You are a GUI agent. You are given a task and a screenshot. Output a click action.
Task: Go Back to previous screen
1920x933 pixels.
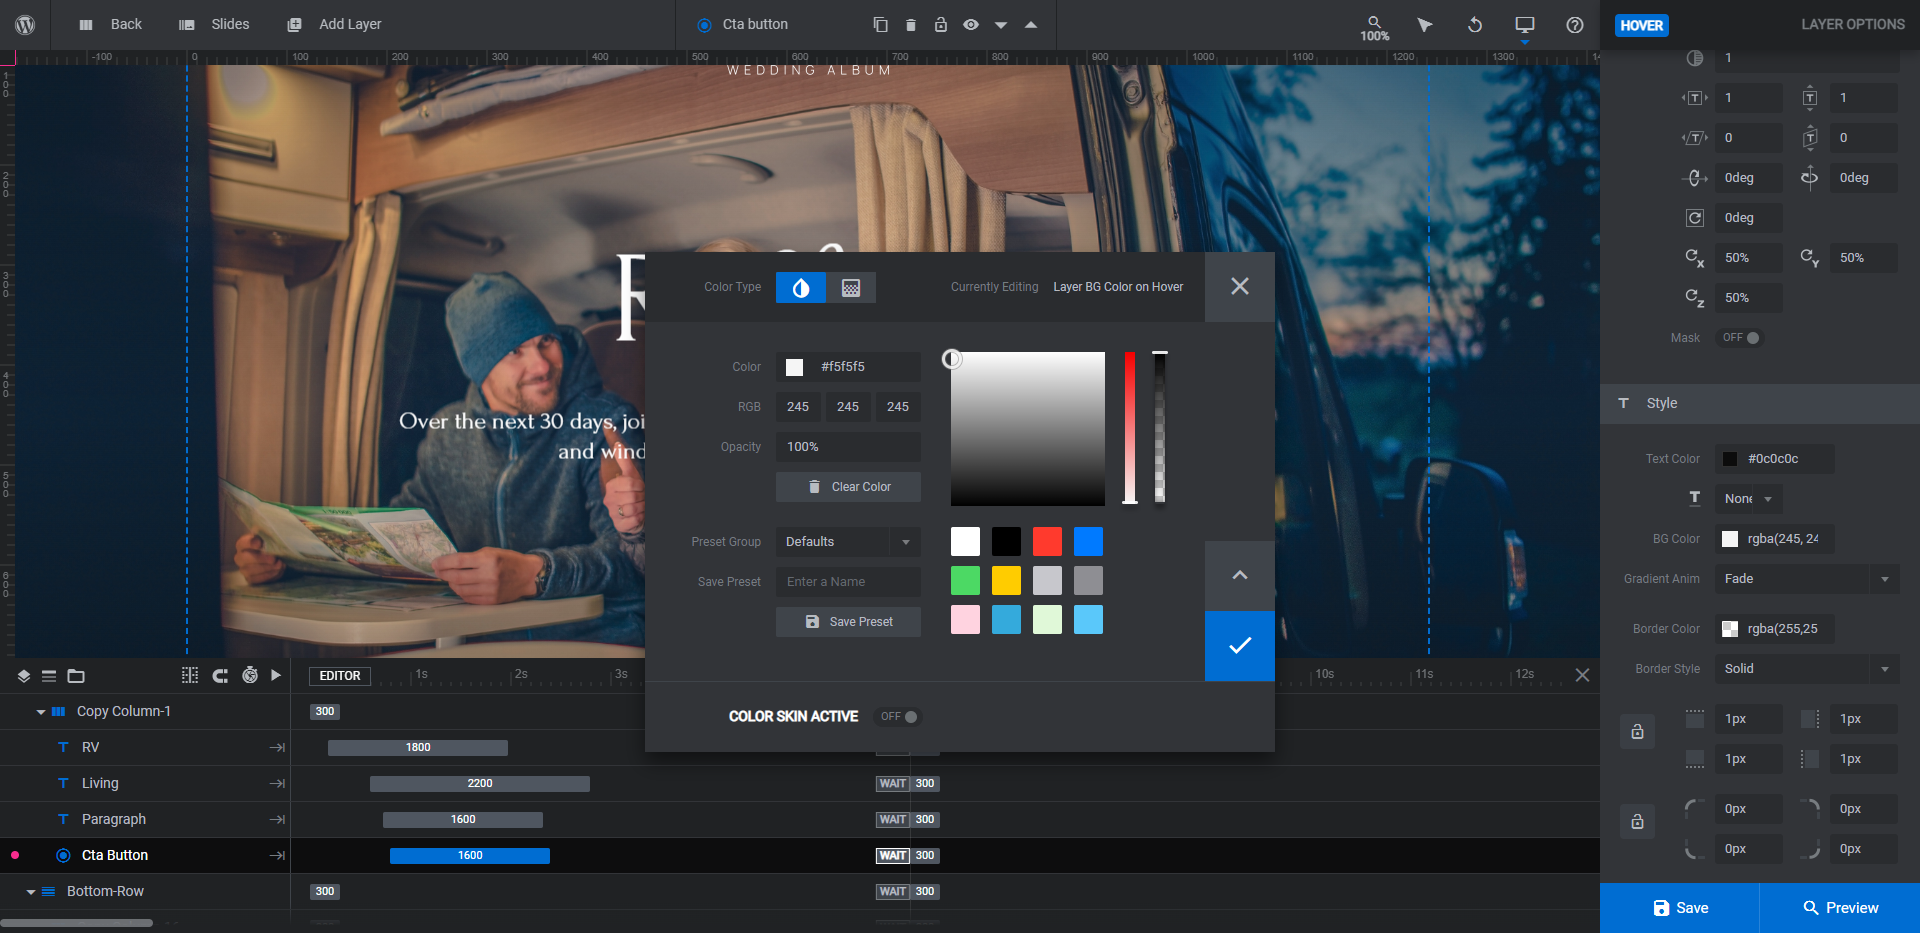pyautogui.click(x=110, y=24)
